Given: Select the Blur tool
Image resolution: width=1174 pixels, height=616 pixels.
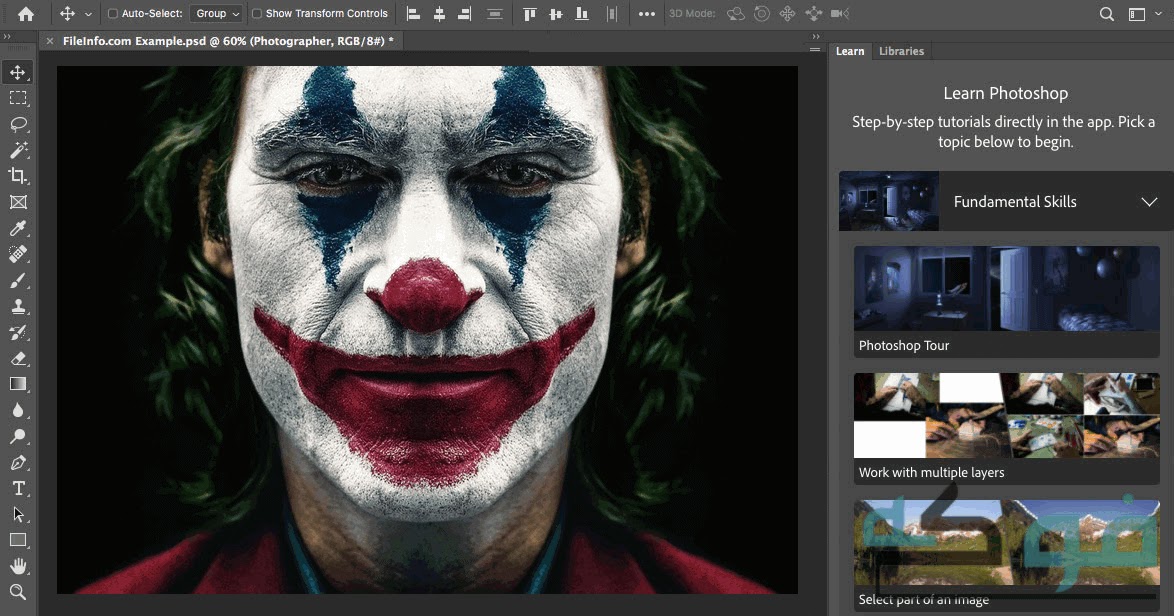Looking at the screenshot, I should click(x=18, y=410).
